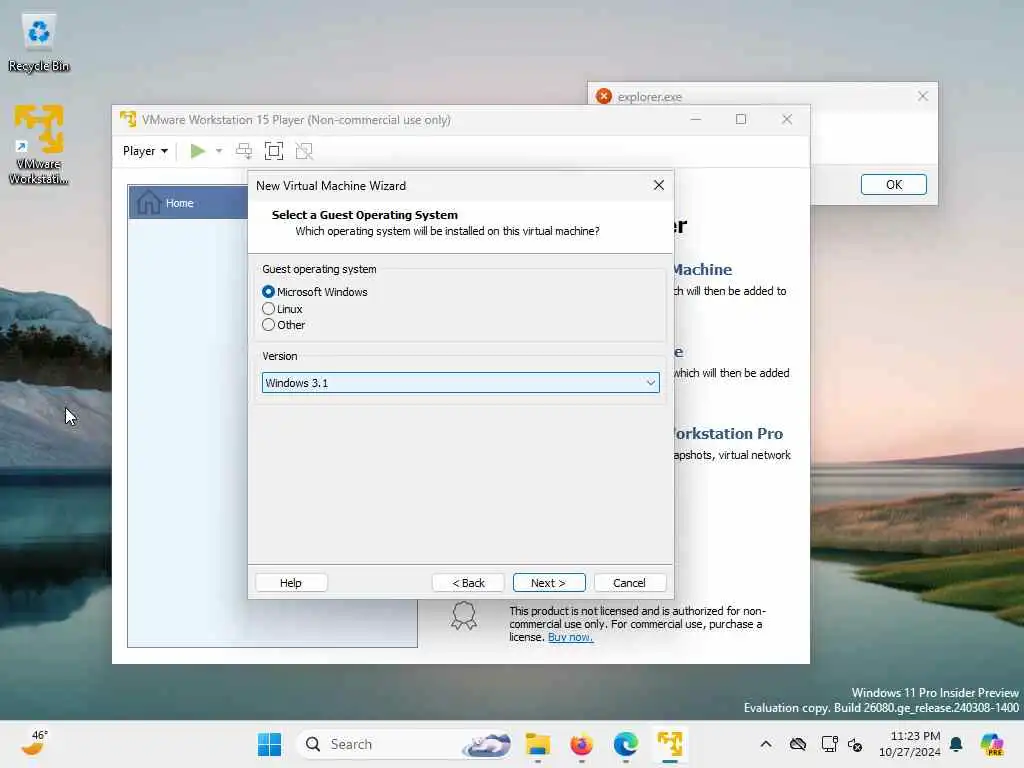The height and width of the screenshot is (768, 1024).
Task: Click the VMware Player taskbar icon
Action: point(670,744)
